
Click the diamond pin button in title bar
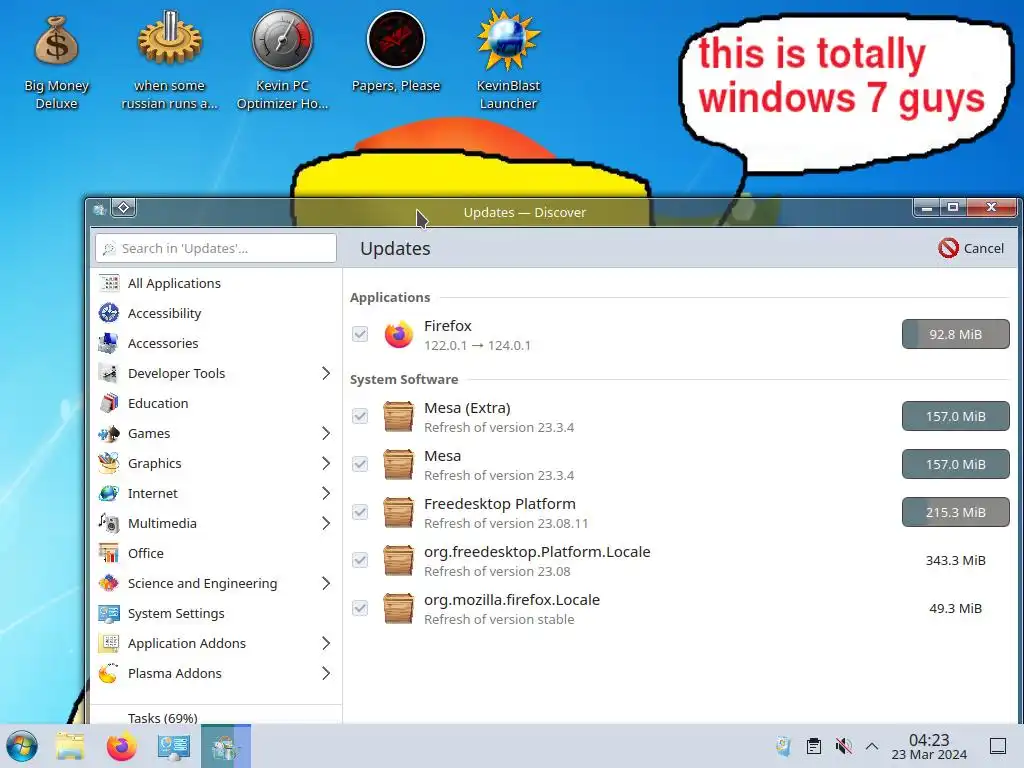(123, 208)
